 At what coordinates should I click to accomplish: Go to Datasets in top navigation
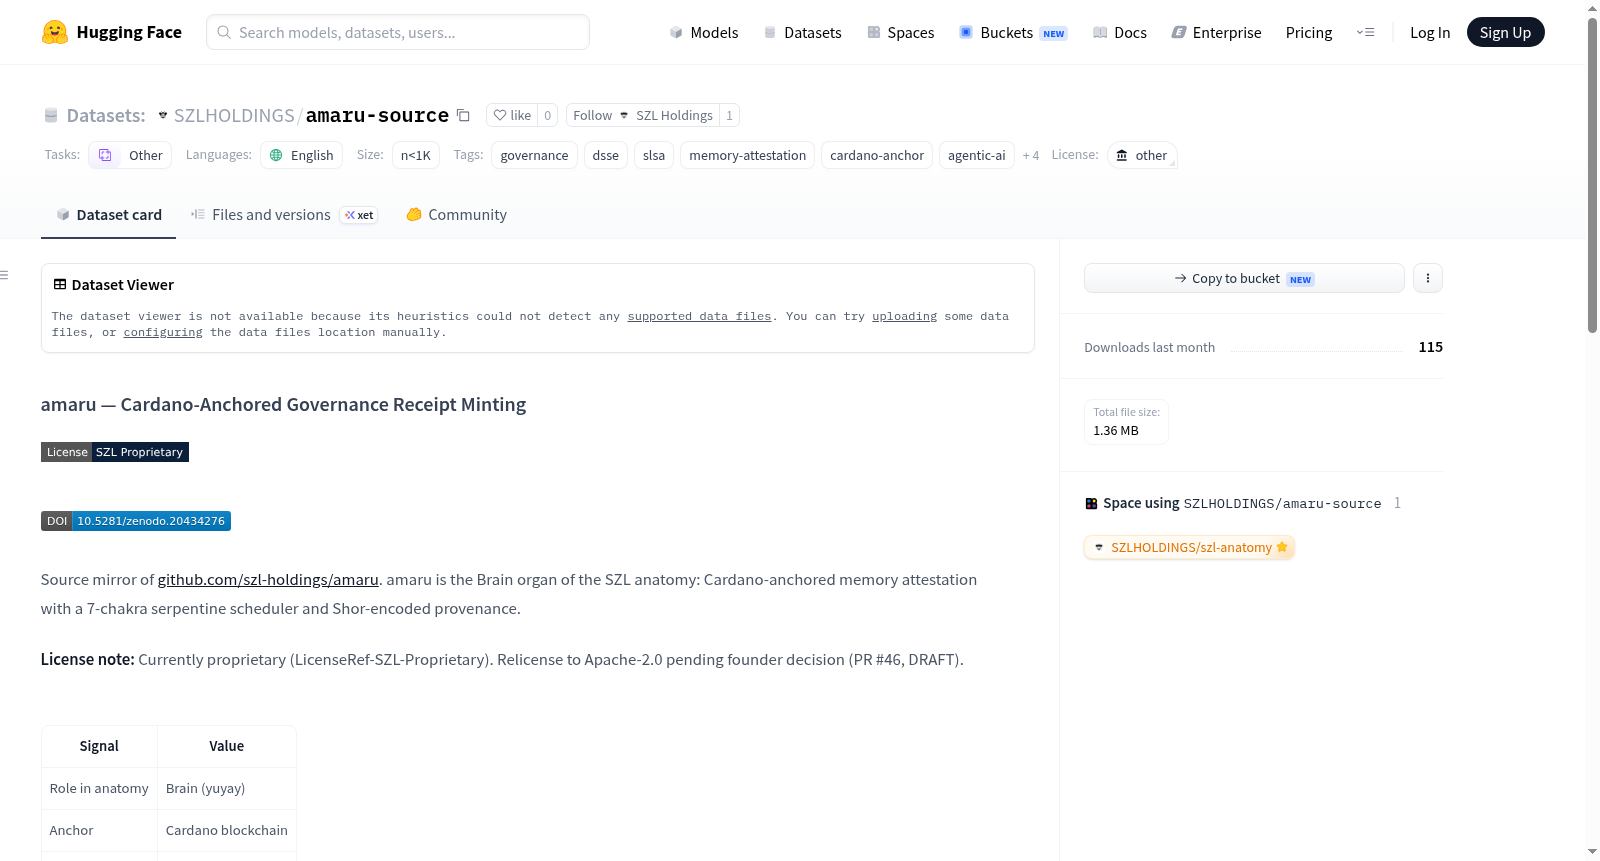[x=802, y=32]
